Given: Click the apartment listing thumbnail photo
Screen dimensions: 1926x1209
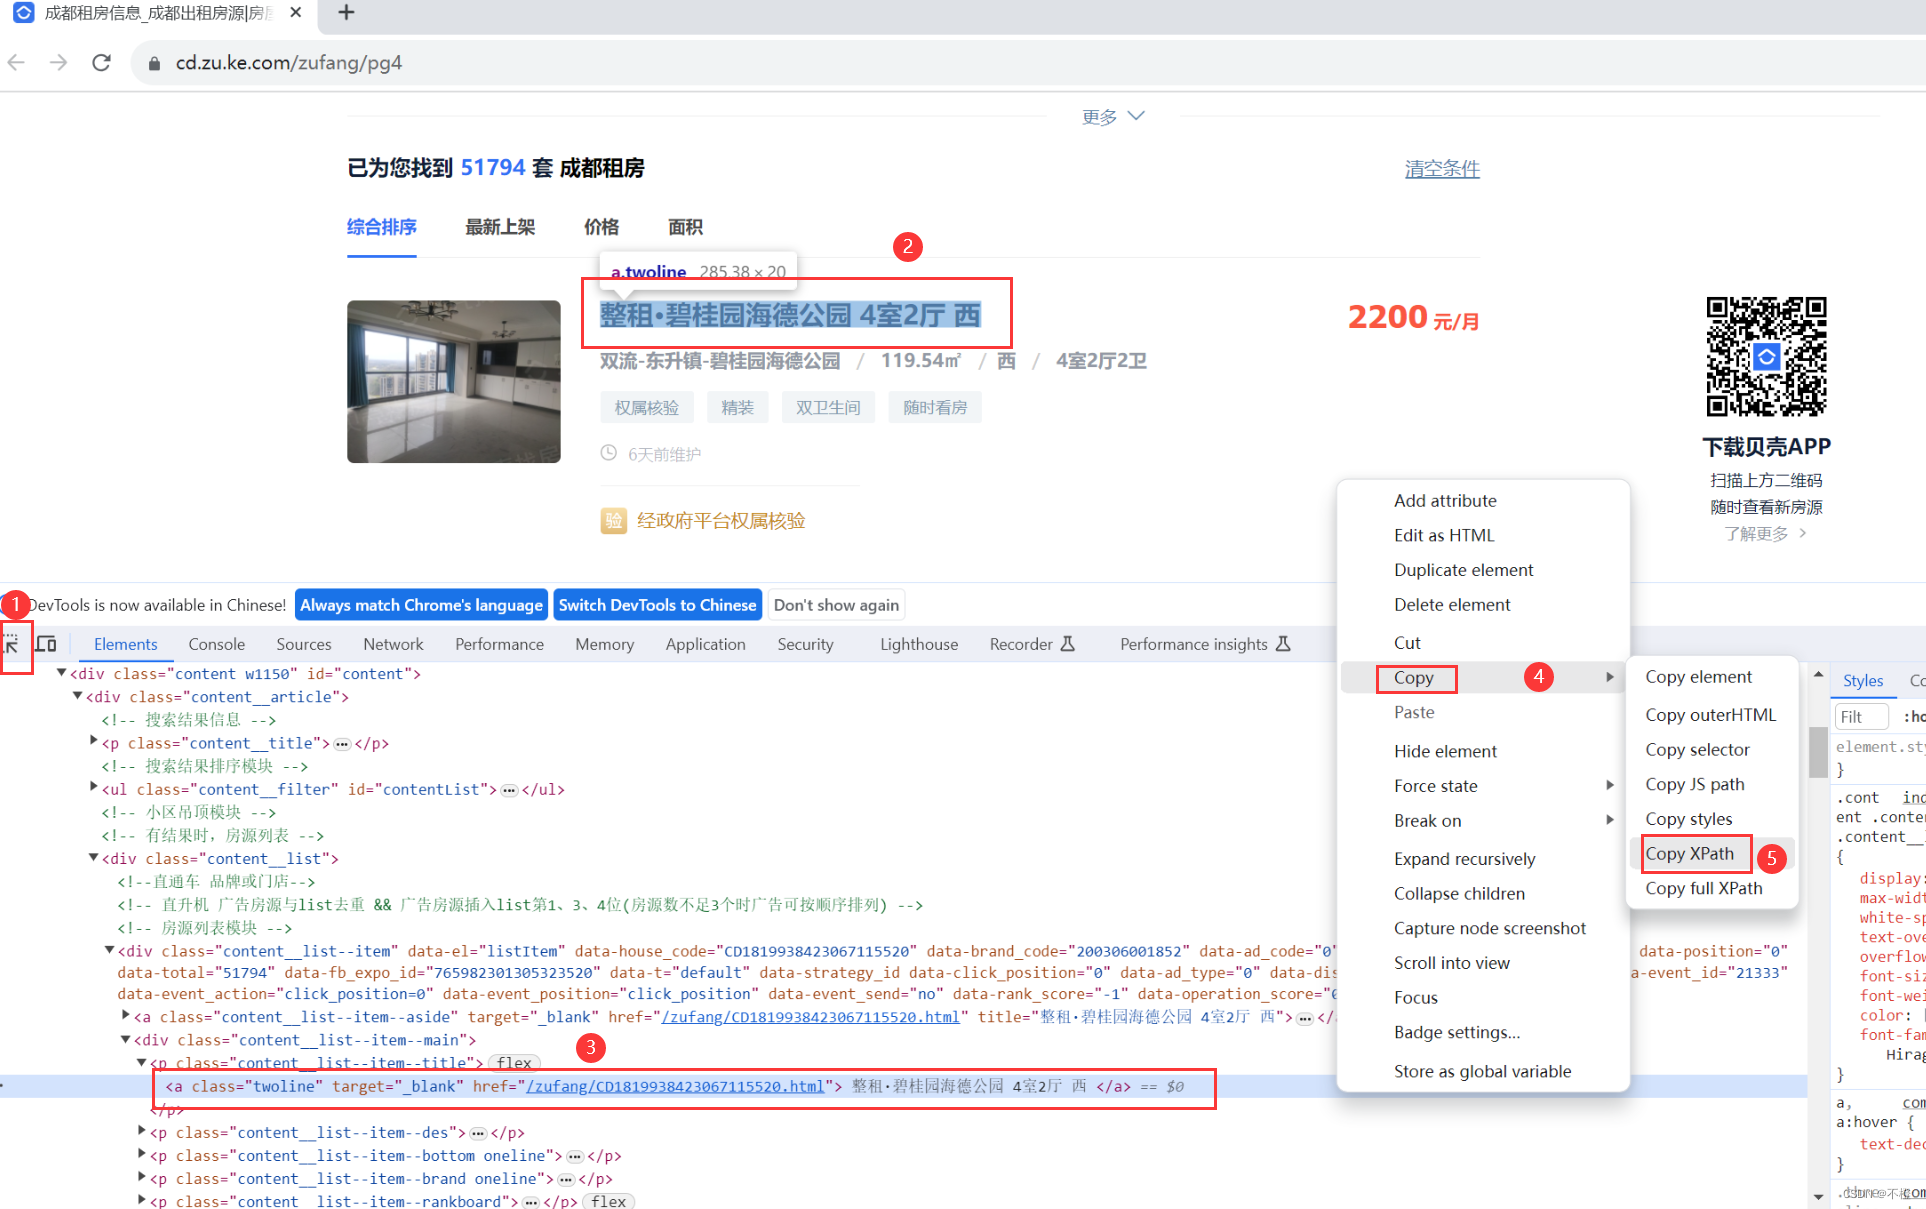Looking at the screenshot, I should click(454, 381).
